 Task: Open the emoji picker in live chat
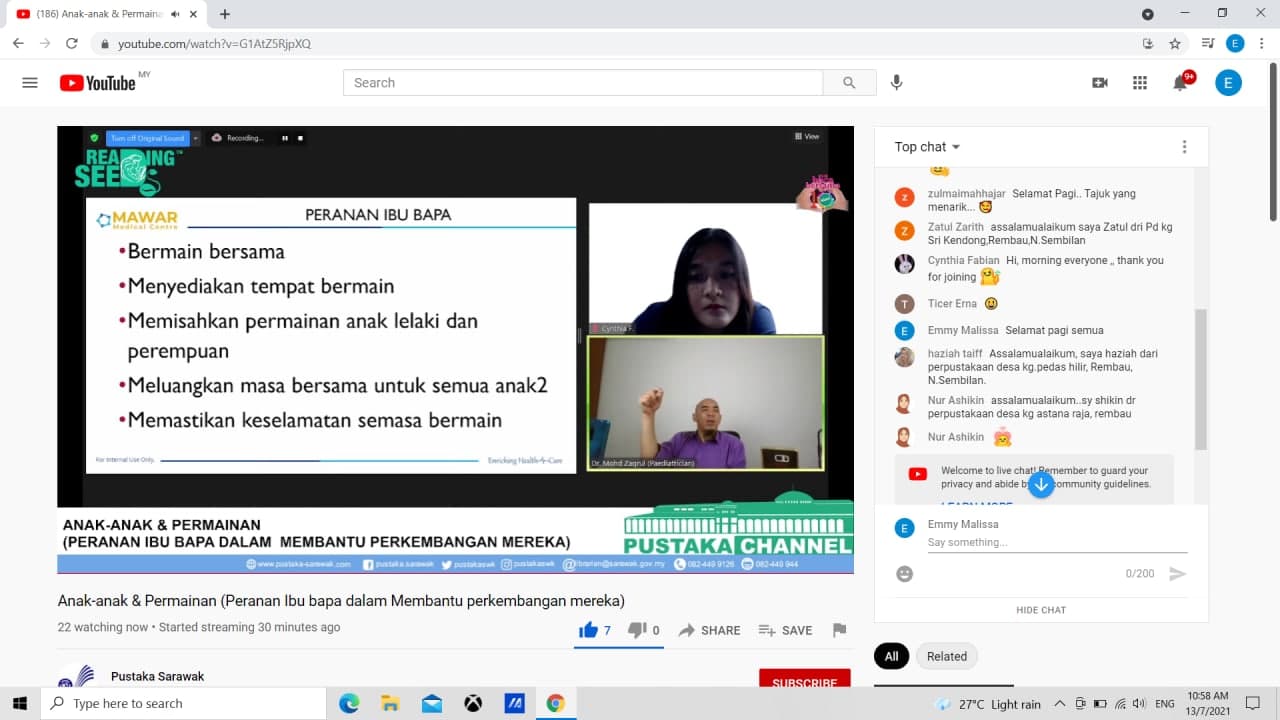pyautogui.click(x=905, y=574)
